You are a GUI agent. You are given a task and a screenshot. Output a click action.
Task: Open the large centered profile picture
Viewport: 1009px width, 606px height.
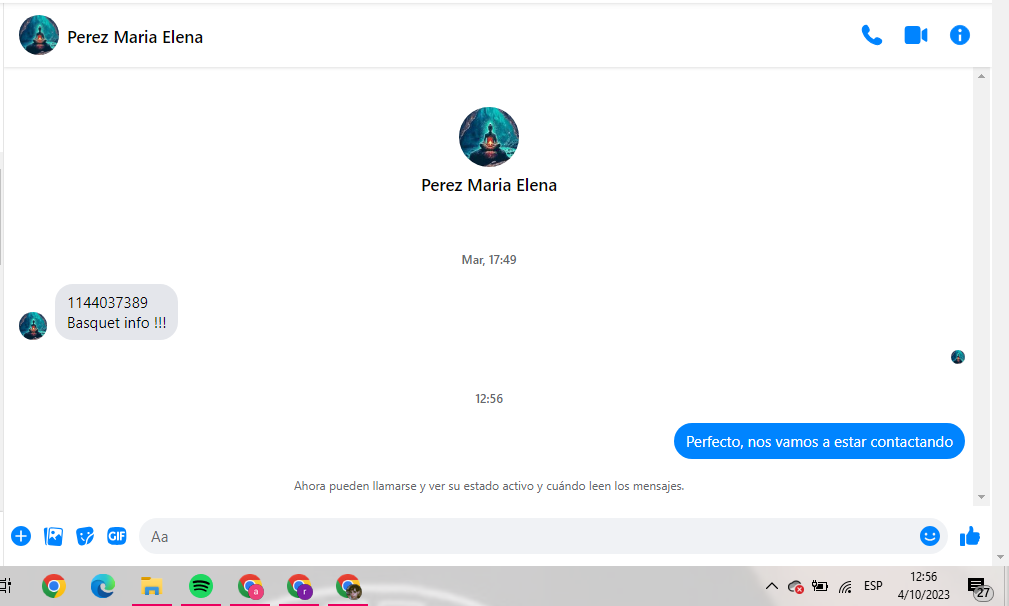[x=488, y=137]
